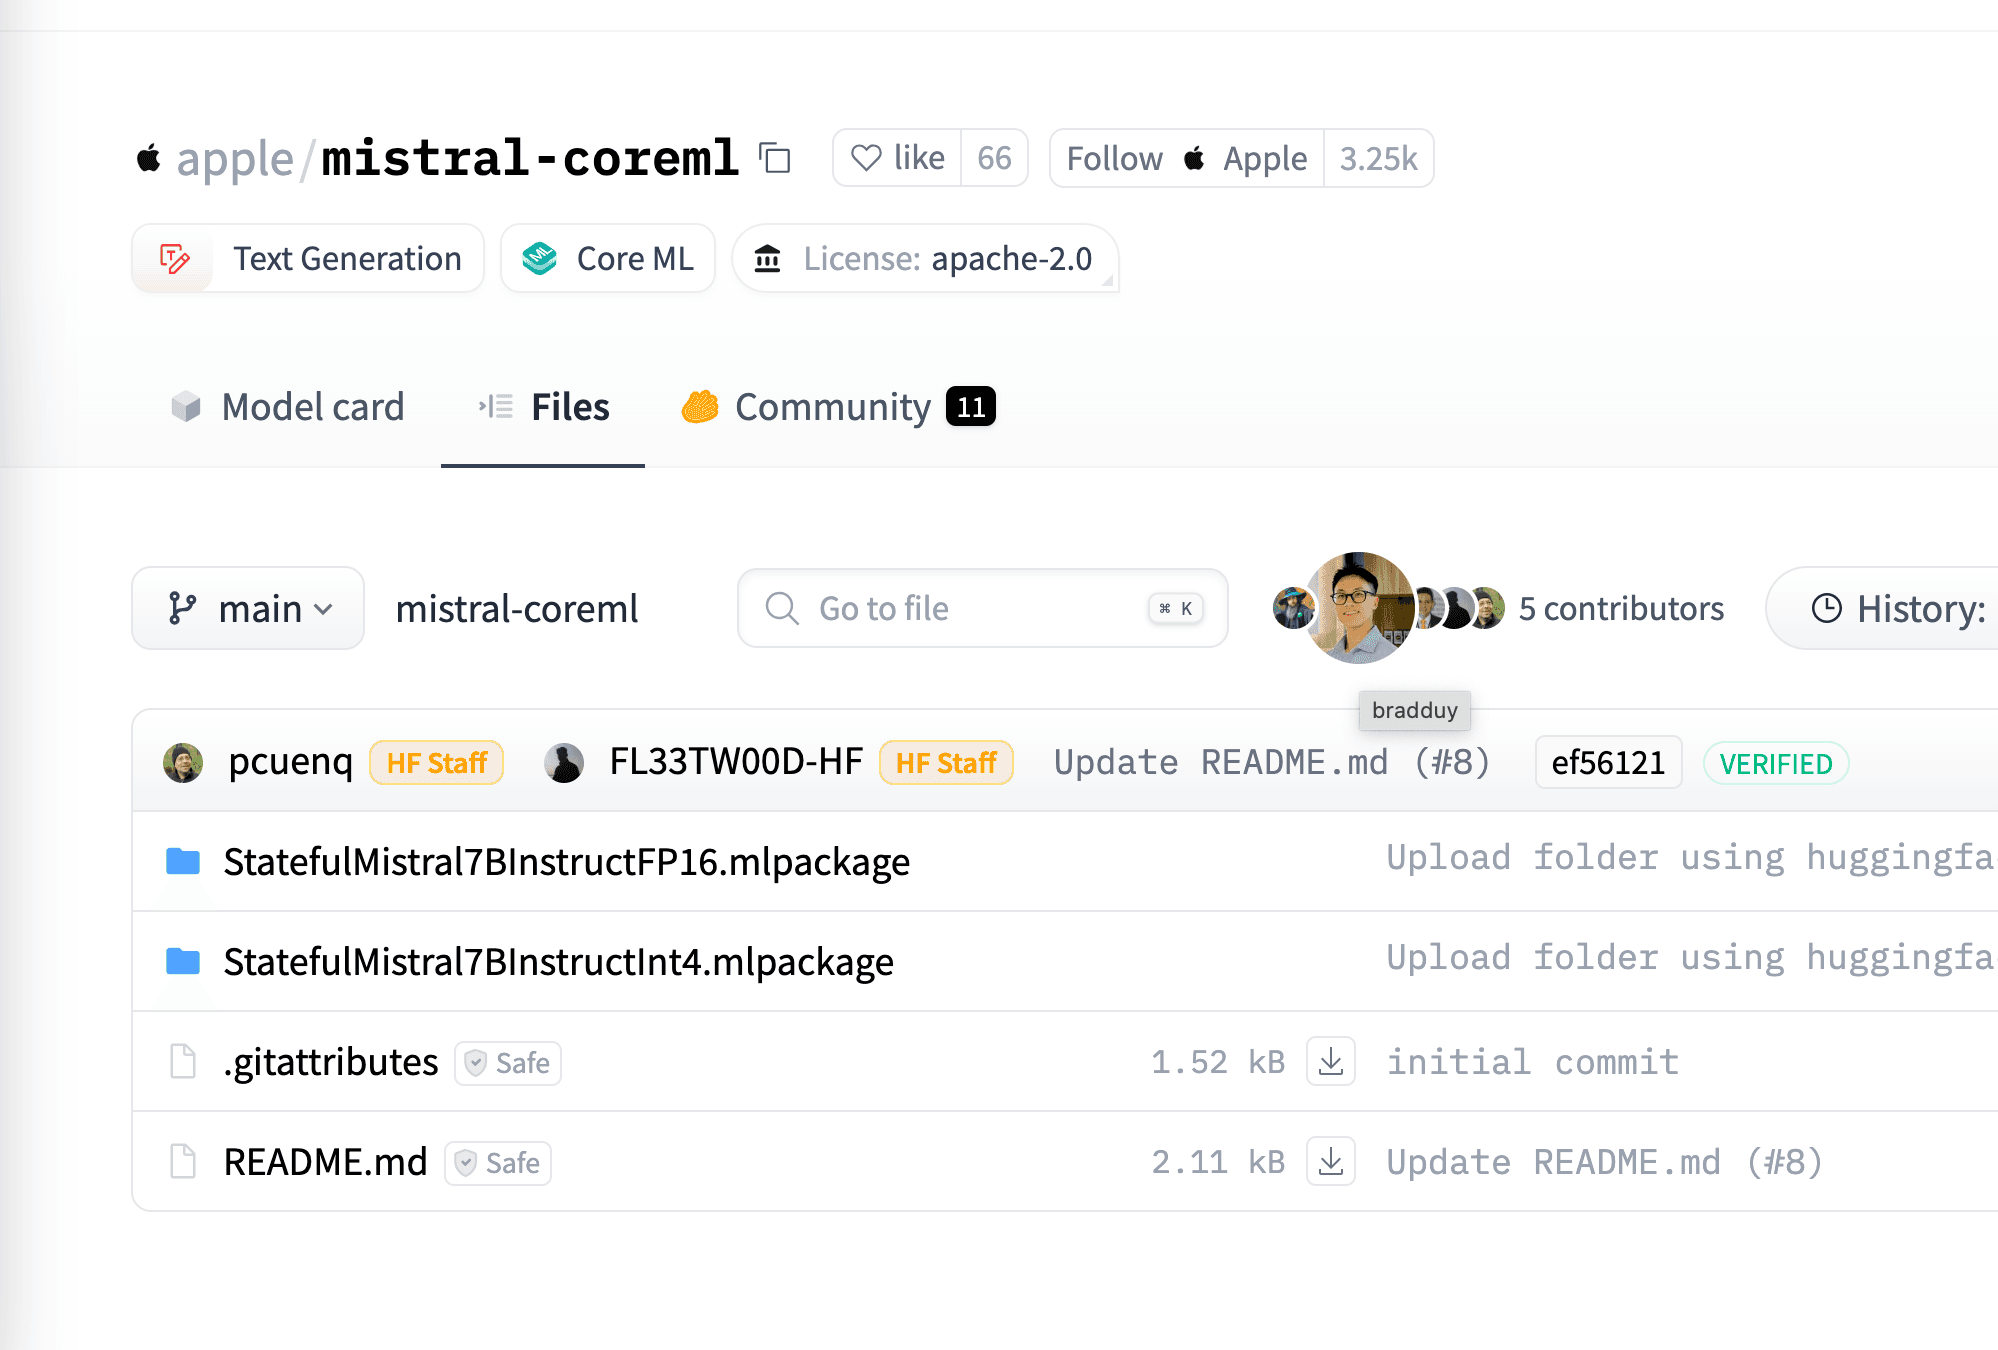Click the Text Generation tag icon
This screenshot has height=1350, width=1998.
coord(174,259)
